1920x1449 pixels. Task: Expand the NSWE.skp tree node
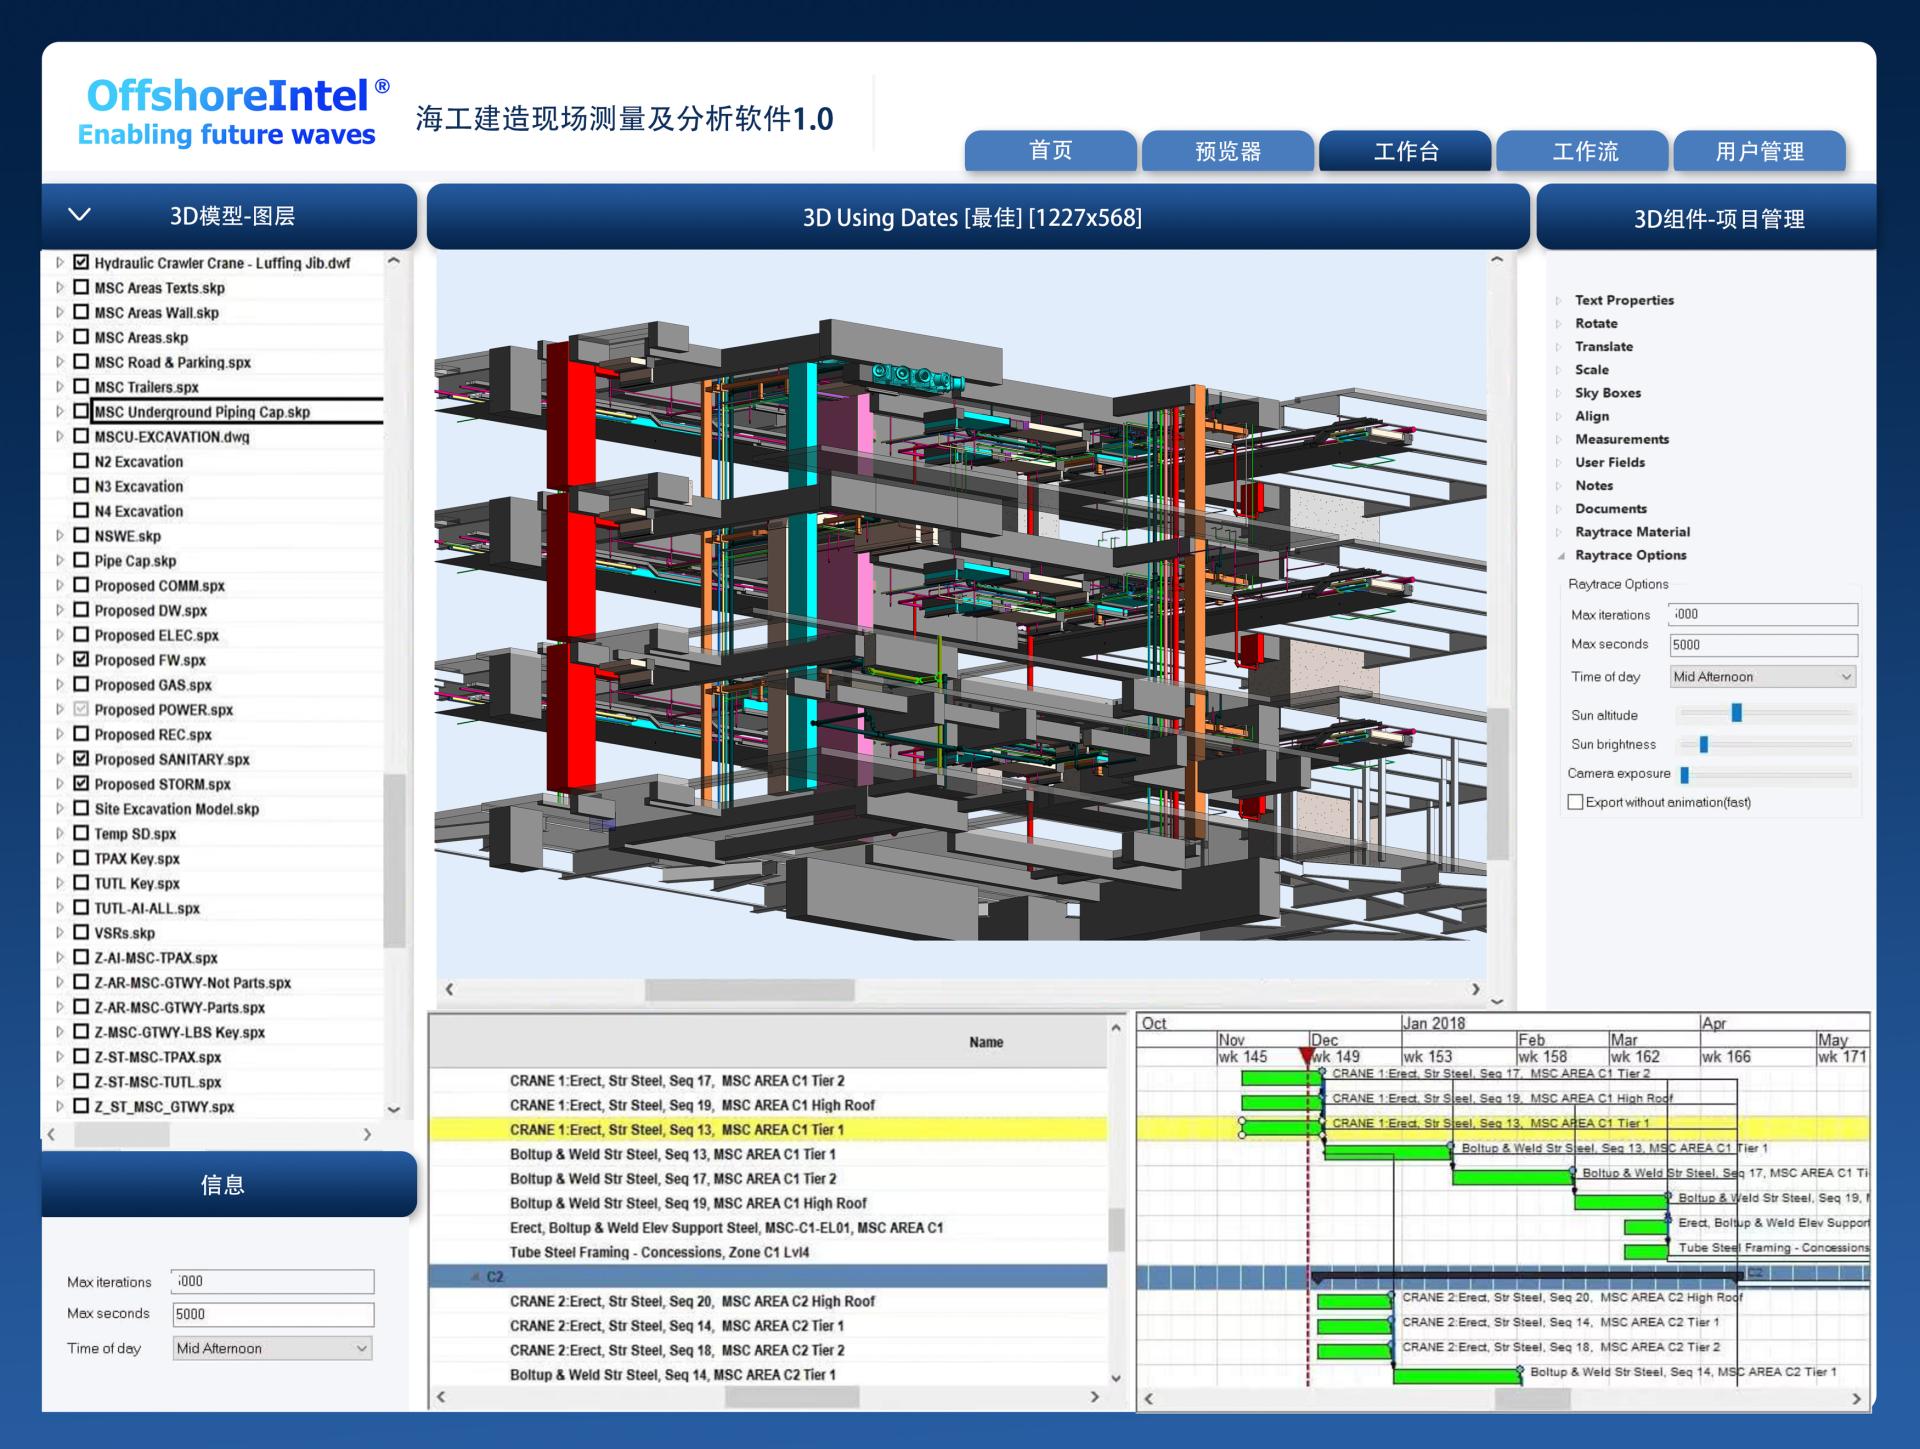point(60,536)
